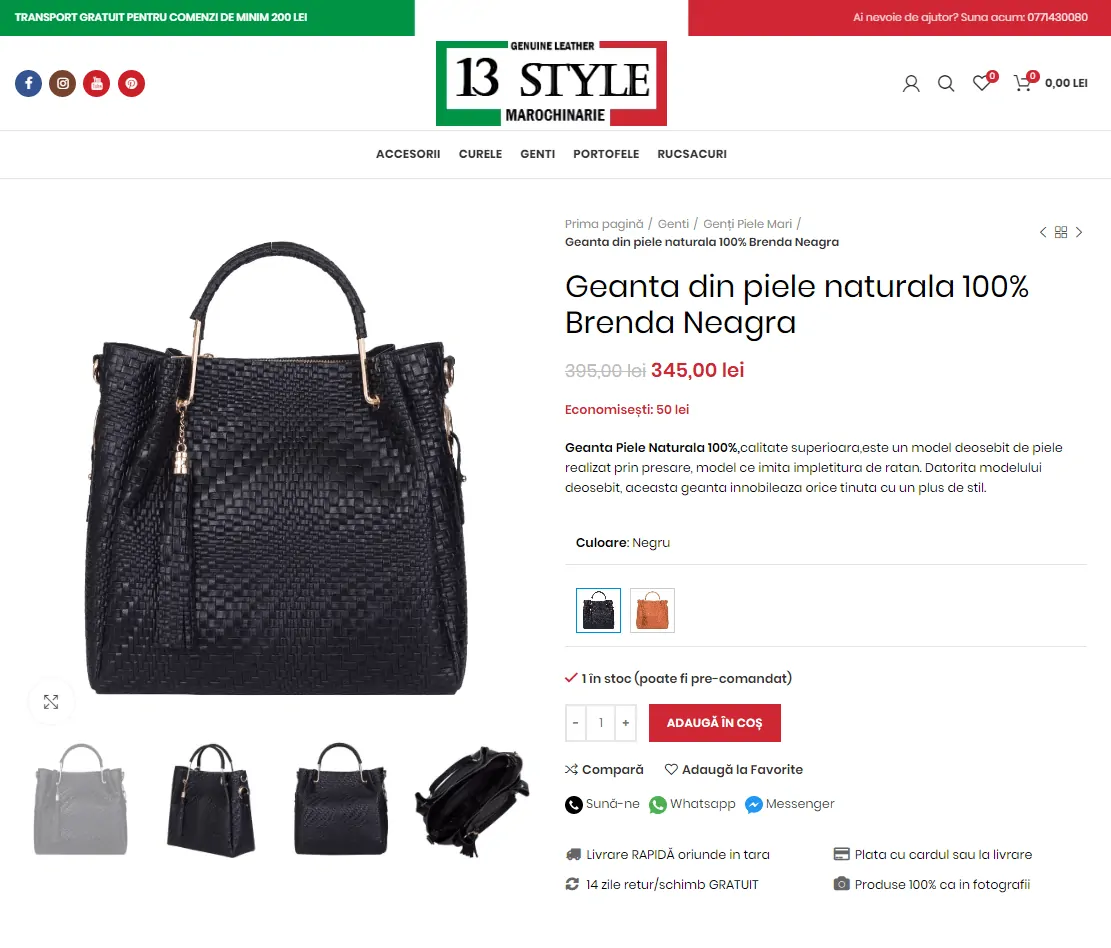Open the YouTube social icon
Viewport: 1111px width, 948px height.
[96, 84]
